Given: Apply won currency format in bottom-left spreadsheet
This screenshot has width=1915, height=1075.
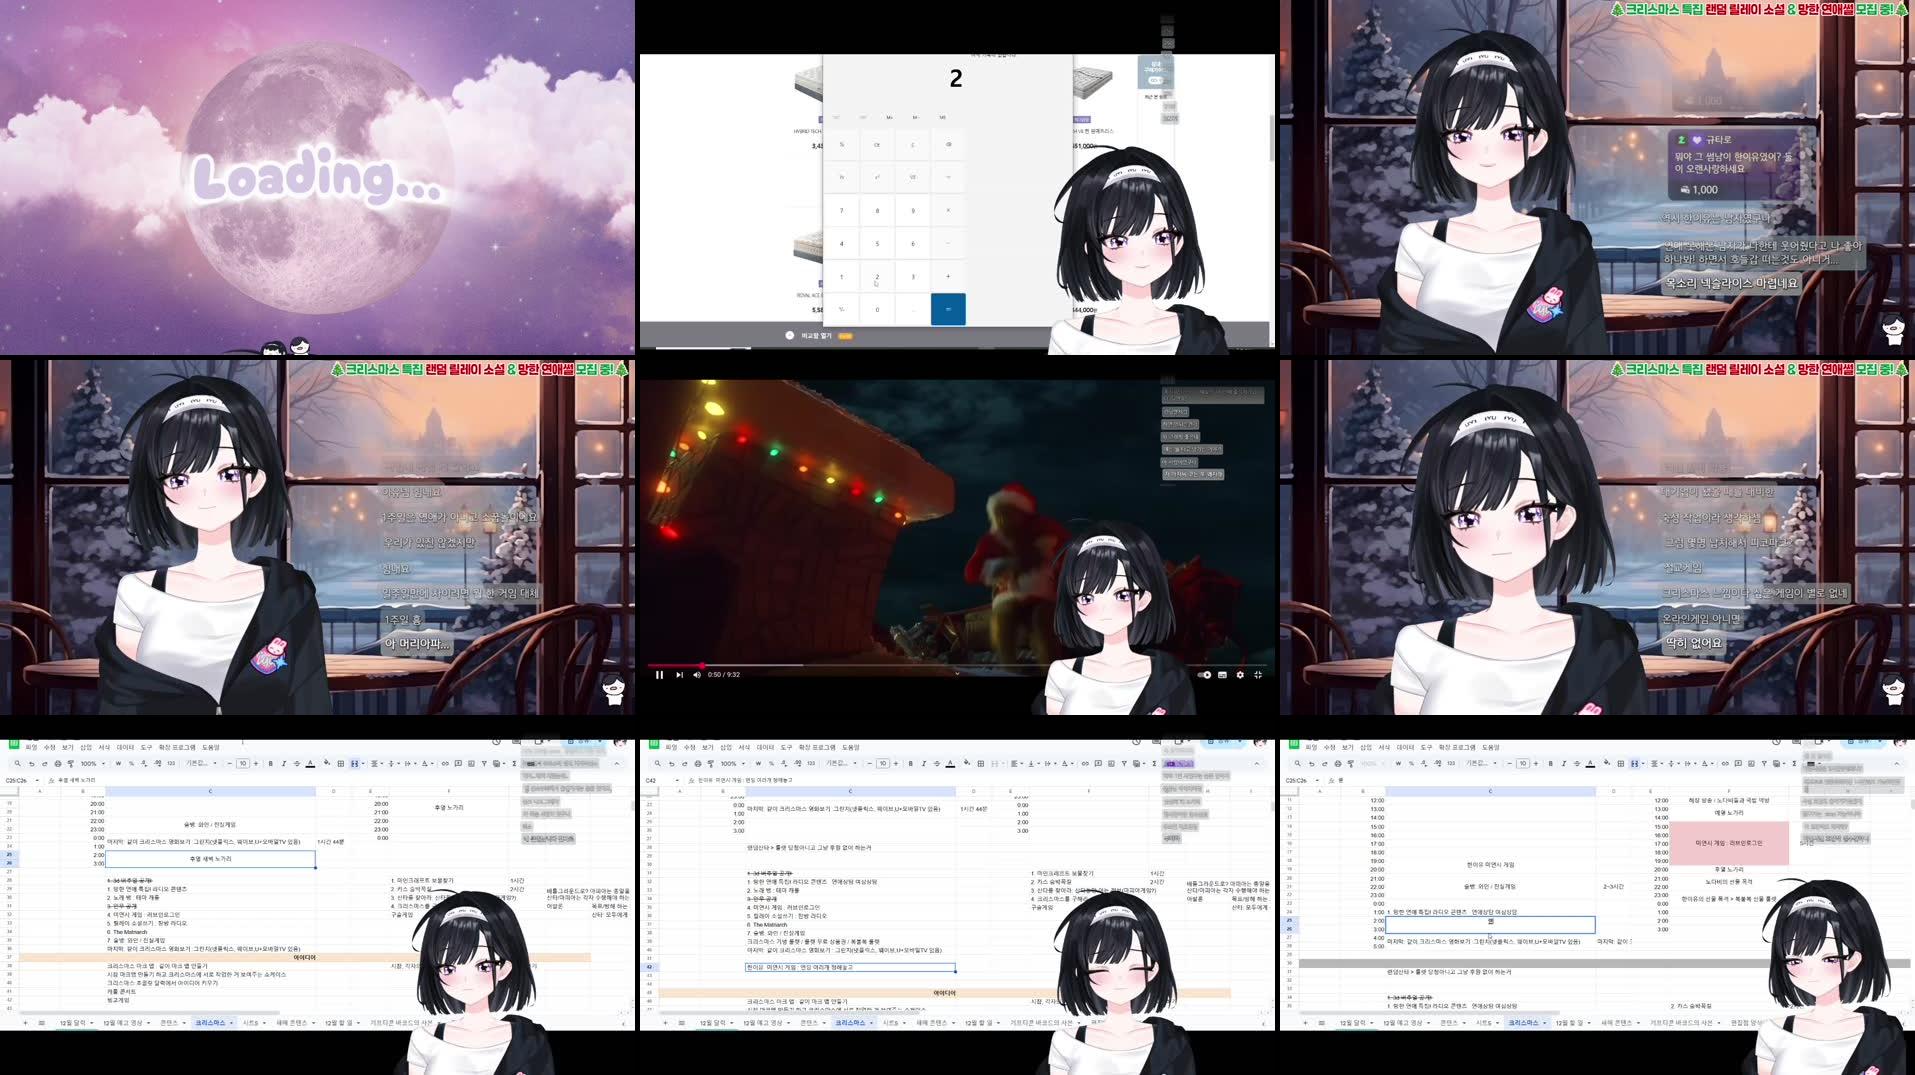Looking at the screenshot, I should click(x=118, y=764).
